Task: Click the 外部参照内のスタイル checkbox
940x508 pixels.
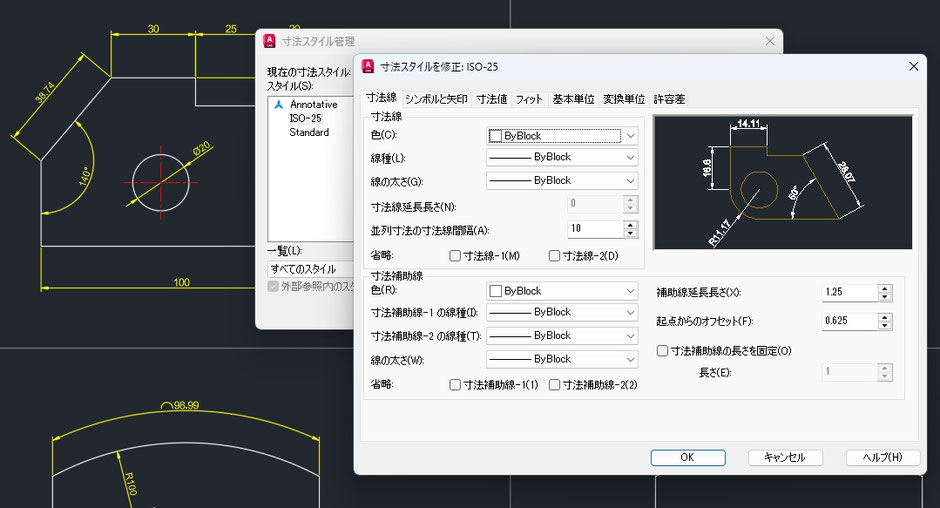Action: 273,286
